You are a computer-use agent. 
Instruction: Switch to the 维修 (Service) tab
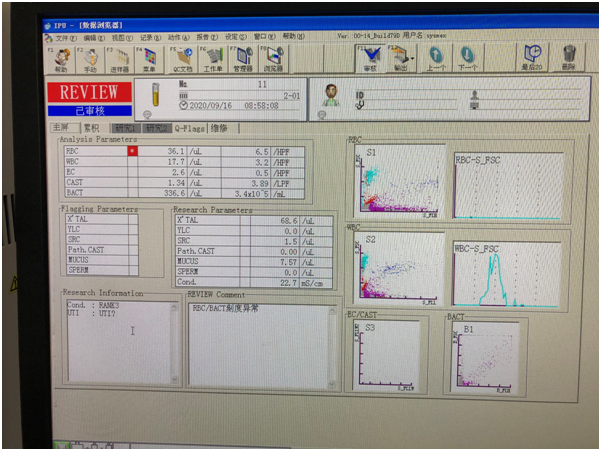221,128
